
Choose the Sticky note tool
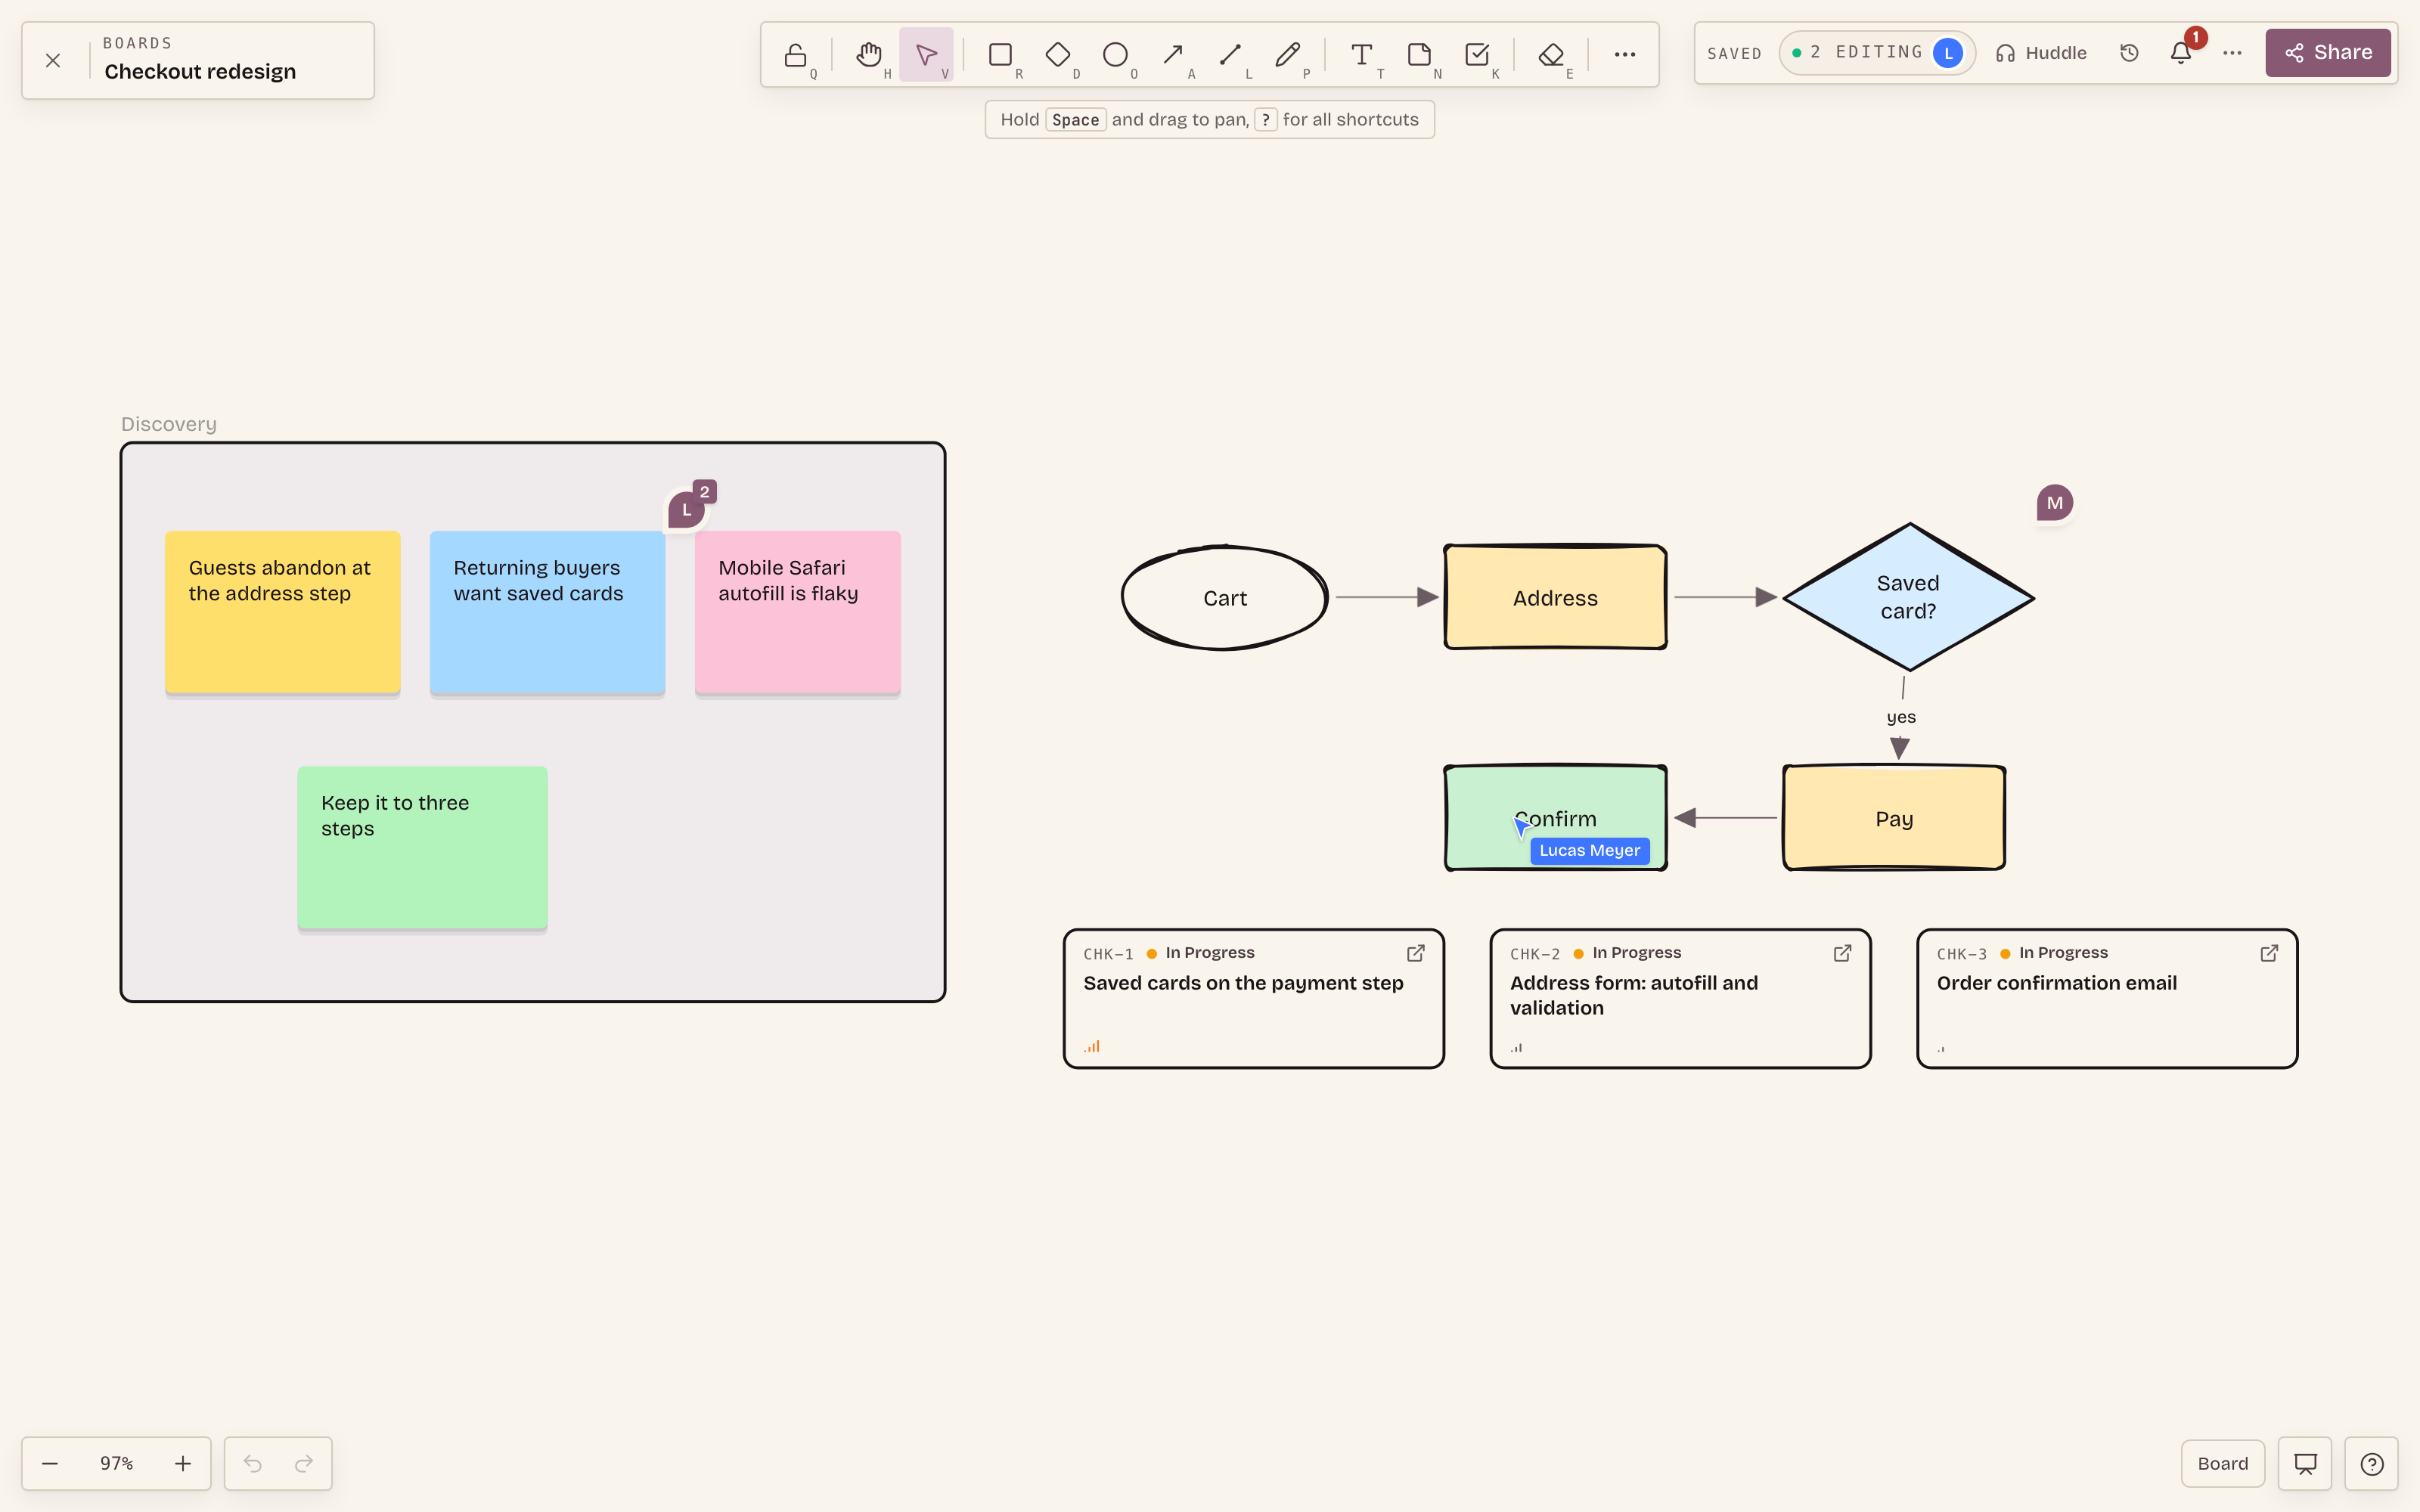pyautogui.click(x=1419, y=54)
